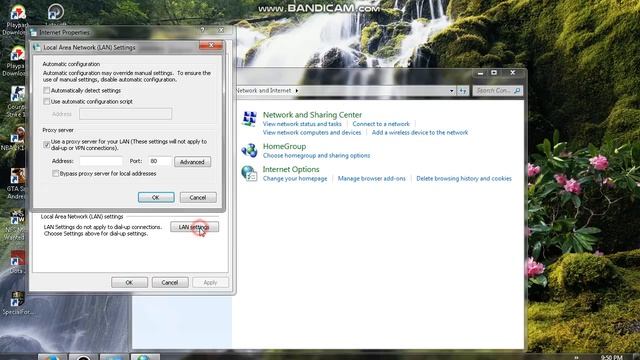Click the Internet Options globe icon
The image size is (640, 360).
click(249, 173)
